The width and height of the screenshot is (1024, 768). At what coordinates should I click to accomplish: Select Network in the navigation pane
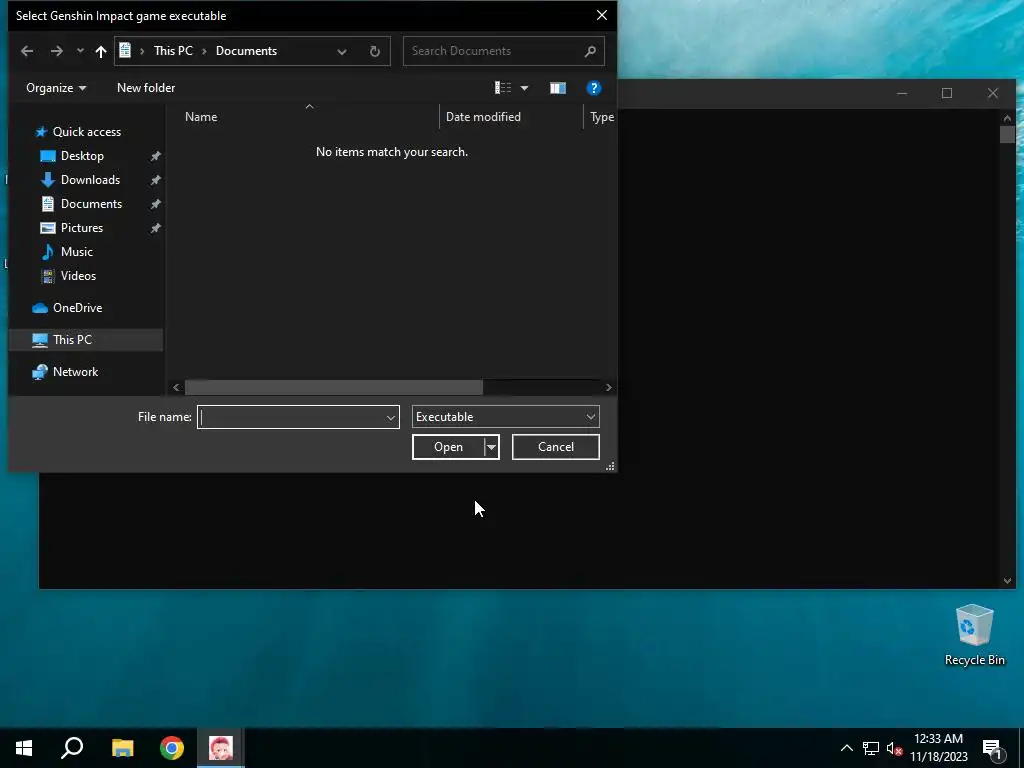coord(75,372)
